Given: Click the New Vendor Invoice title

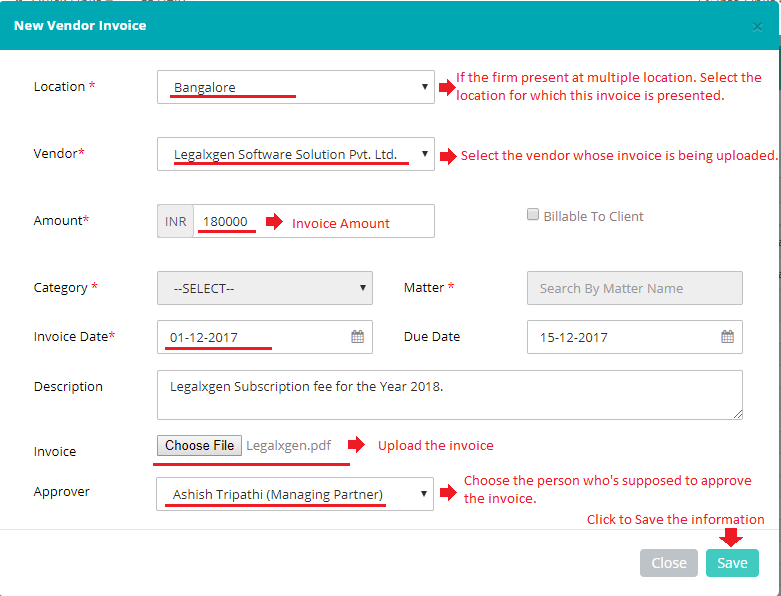Looking at the screenshot, I should tap(80, 26).
